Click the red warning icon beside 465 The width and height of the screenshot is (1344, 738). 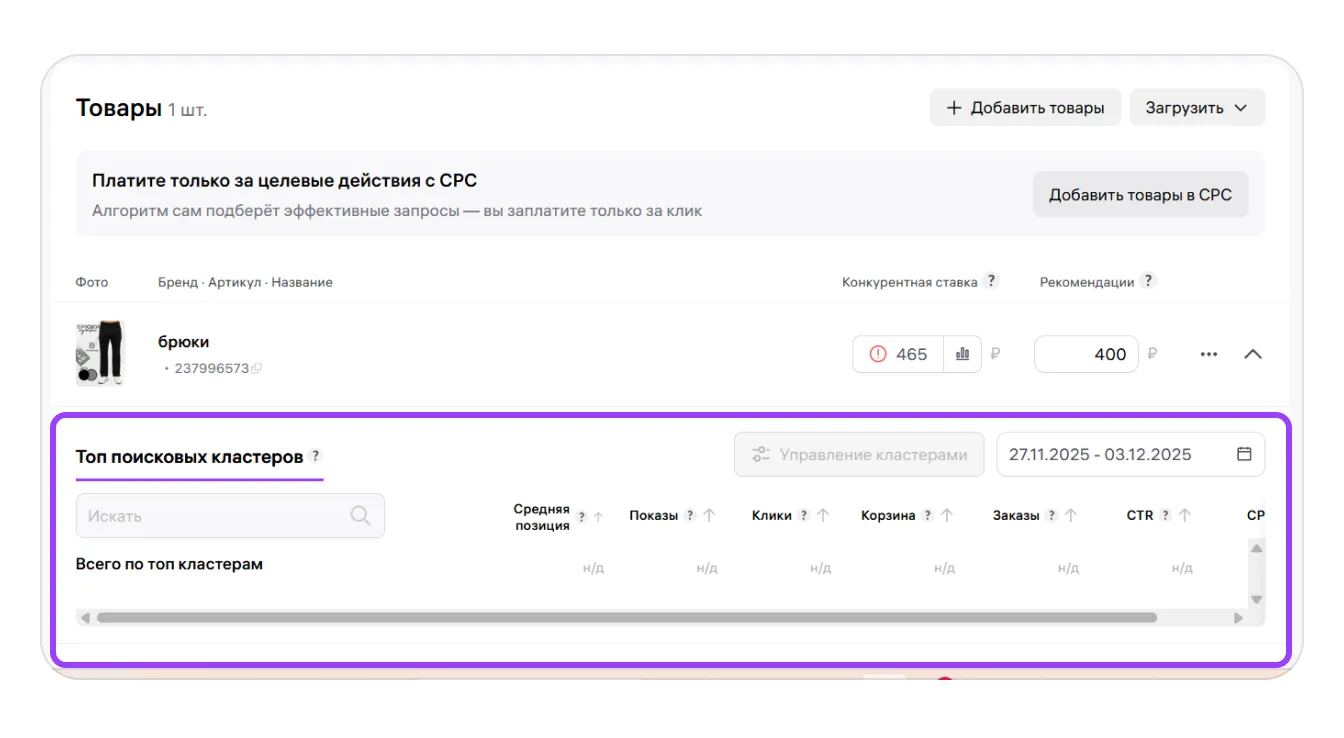(x=878, y=354)
